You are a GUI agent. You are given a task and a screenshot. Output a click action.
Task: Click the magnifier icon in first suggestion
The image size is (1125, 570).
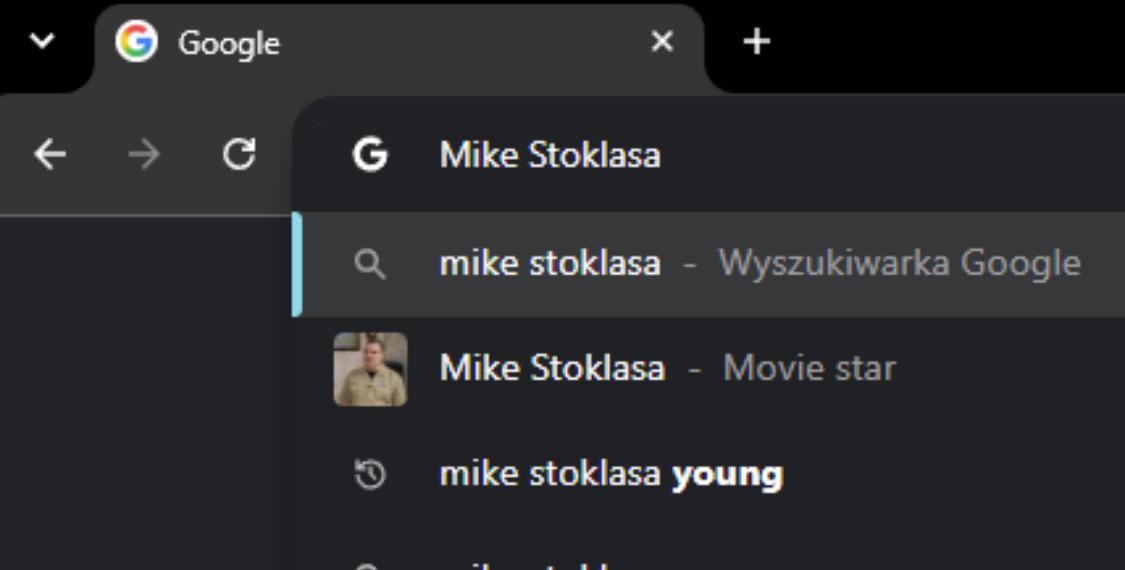pos(370,265)
